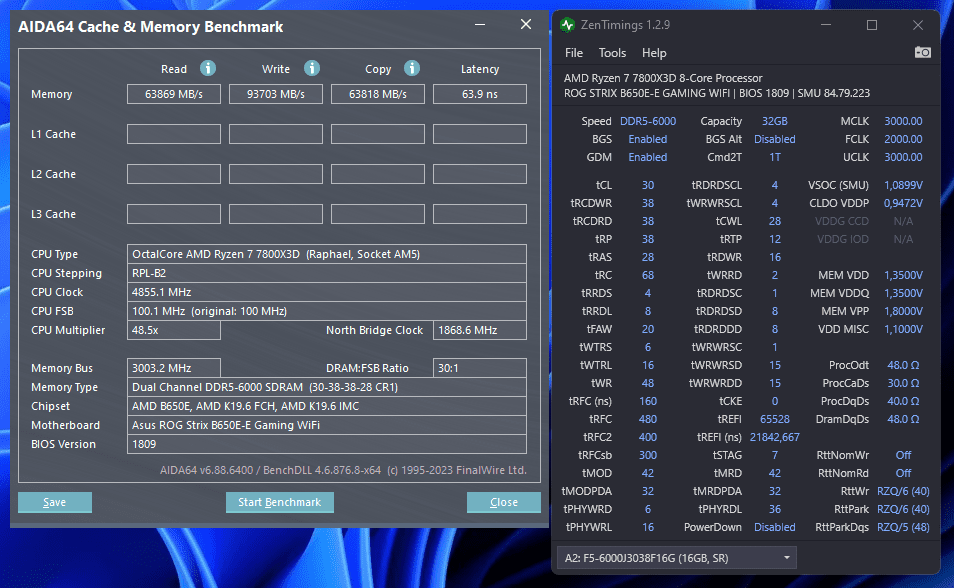Click the CPU FSB 100.1 MHz field
The image size is (954, 588).
click(x=327, y=310)
